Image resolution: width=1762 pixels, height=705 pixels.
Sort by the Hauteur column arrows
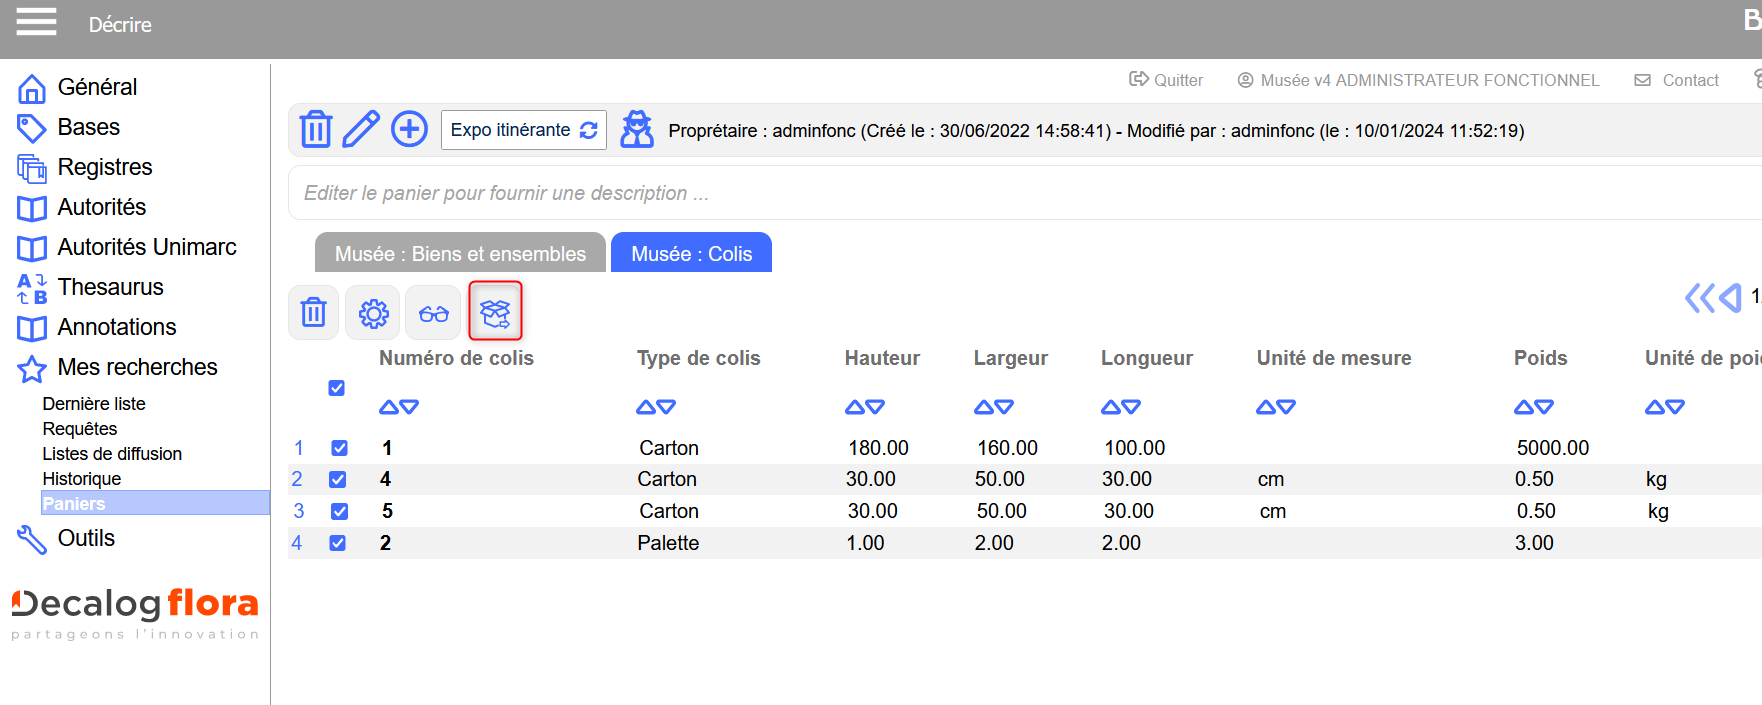click(864, 407)
